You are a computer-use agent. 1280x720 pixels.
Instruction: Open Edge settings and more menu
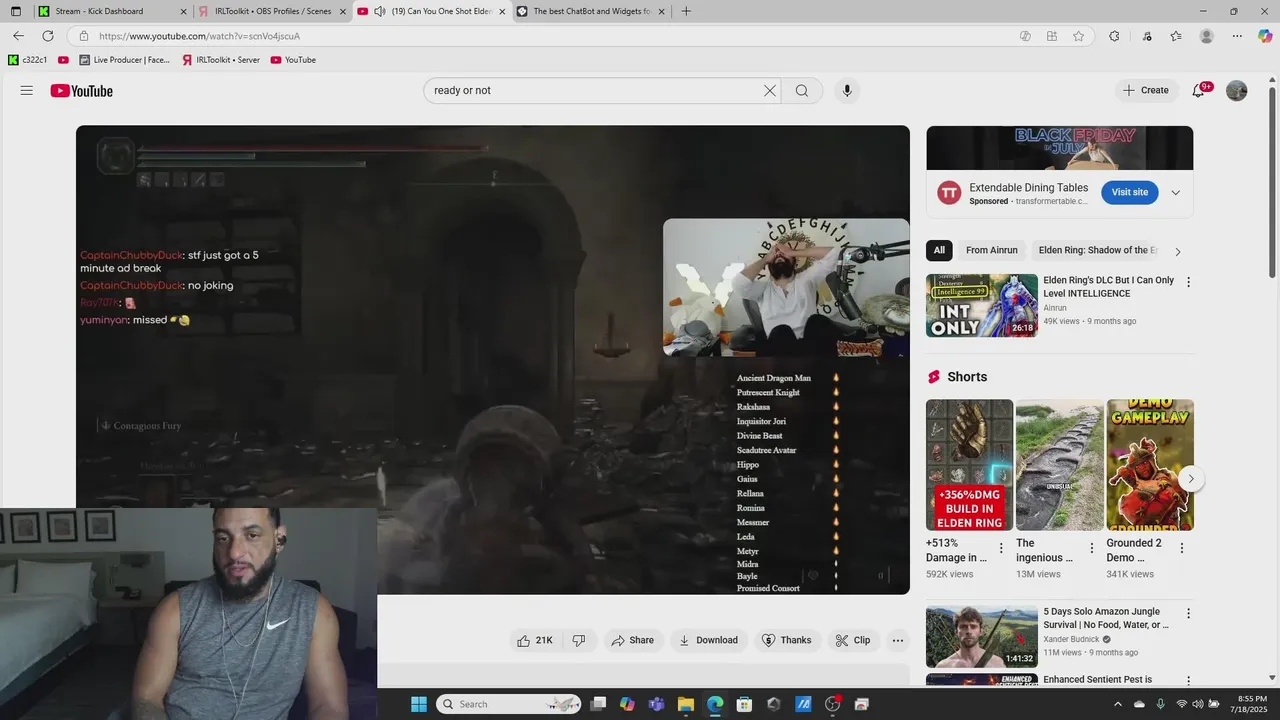1237,36
